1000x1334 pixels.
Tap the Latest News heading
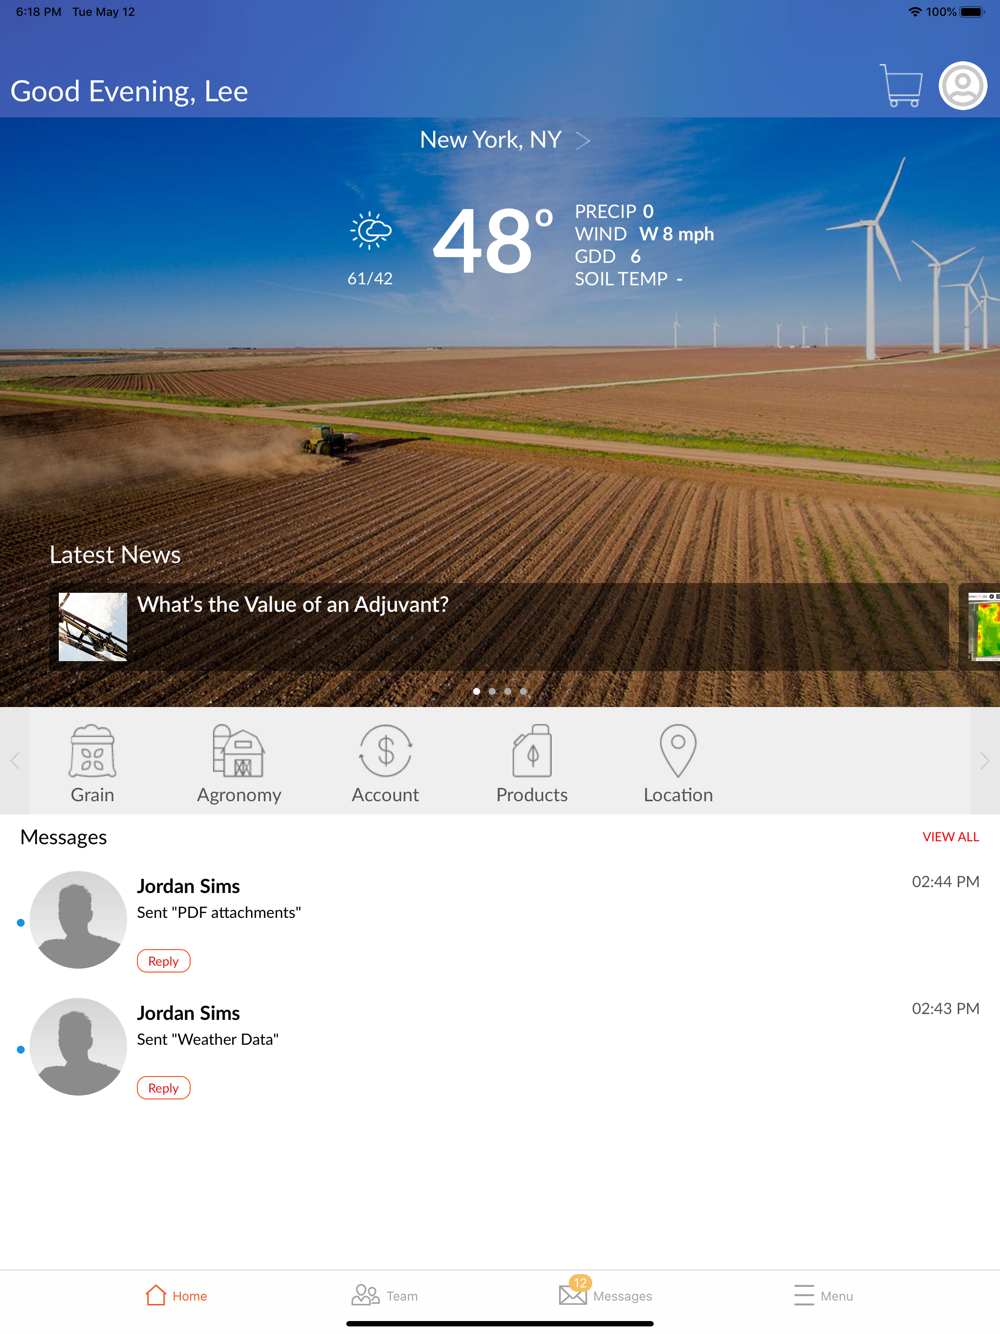click(115, 555)
